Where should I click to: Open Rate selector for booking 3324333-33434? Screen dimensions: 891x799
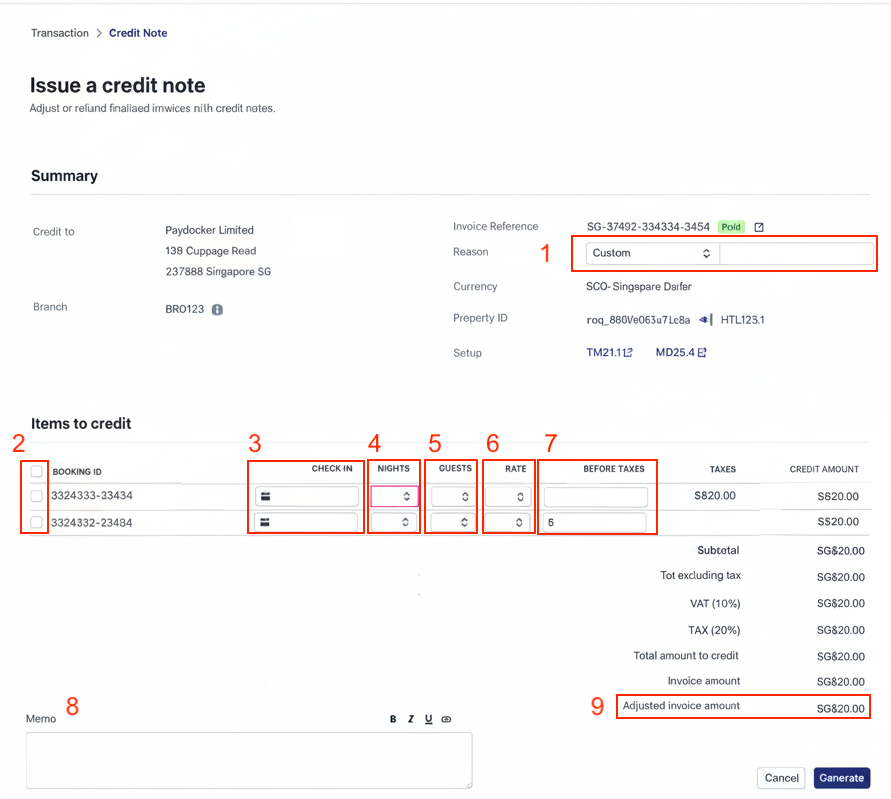tap(508, 496)
